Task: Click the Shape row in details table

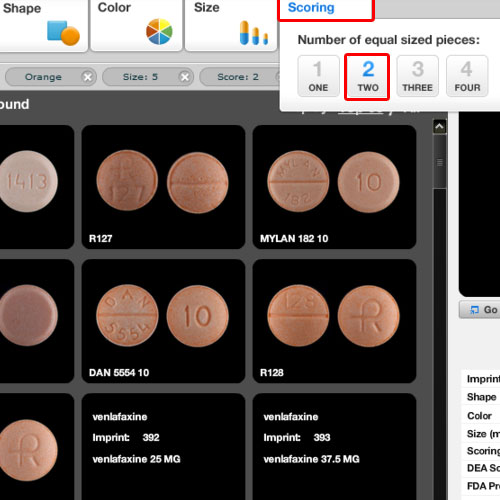Action: click(x=480, y=397)
